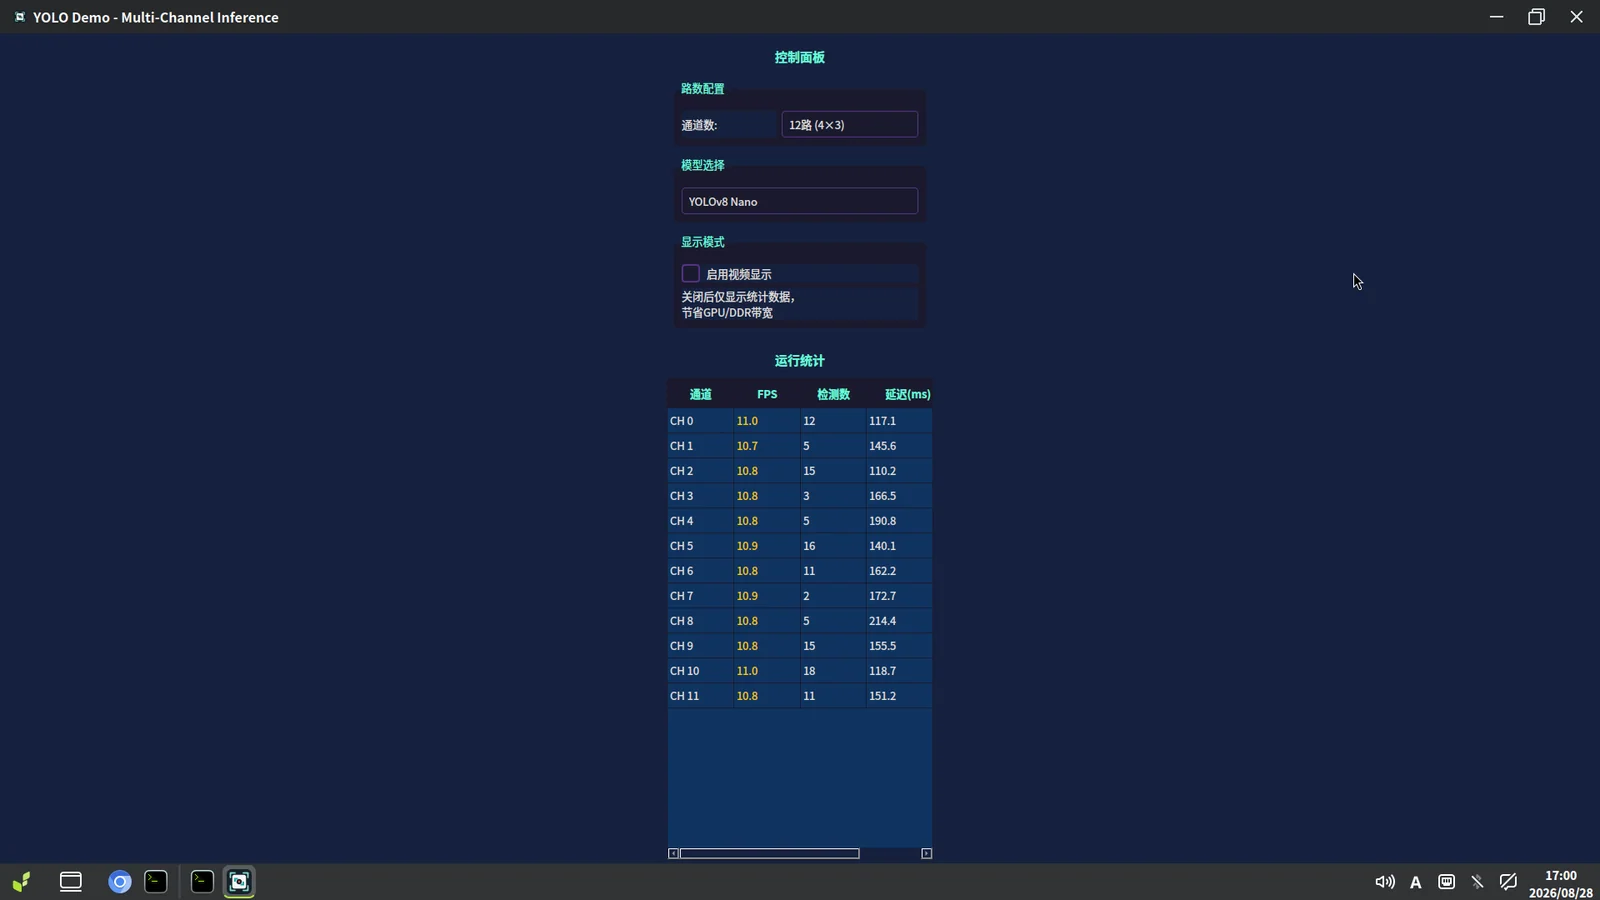Open the start menu leaf icon
Viewport: 1600px width, 900px height.
pyautogui.click(x=21, y=882)
